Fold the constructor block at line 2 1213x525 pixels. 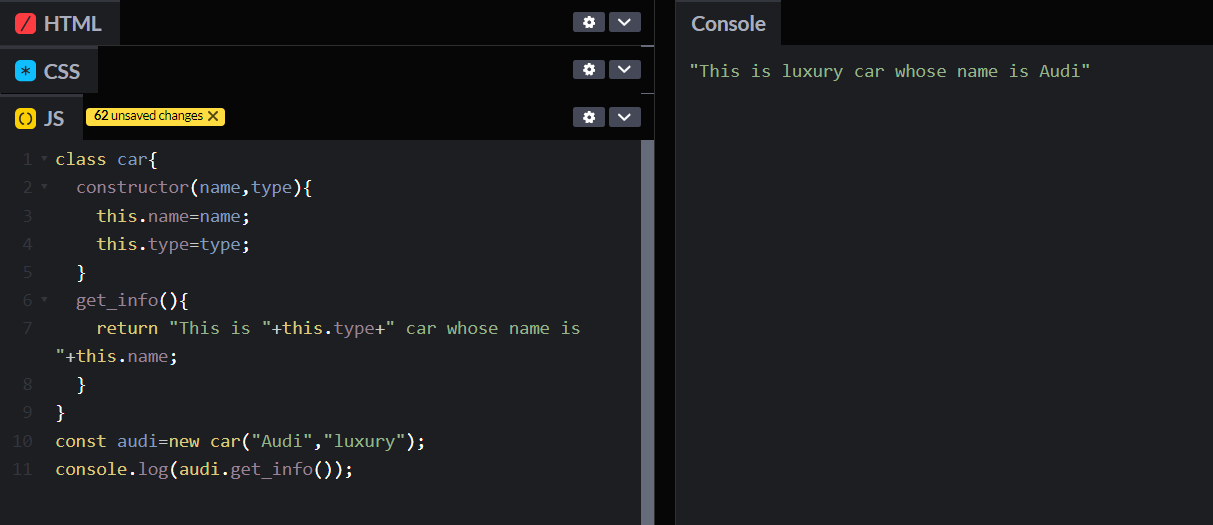[44, 187]
